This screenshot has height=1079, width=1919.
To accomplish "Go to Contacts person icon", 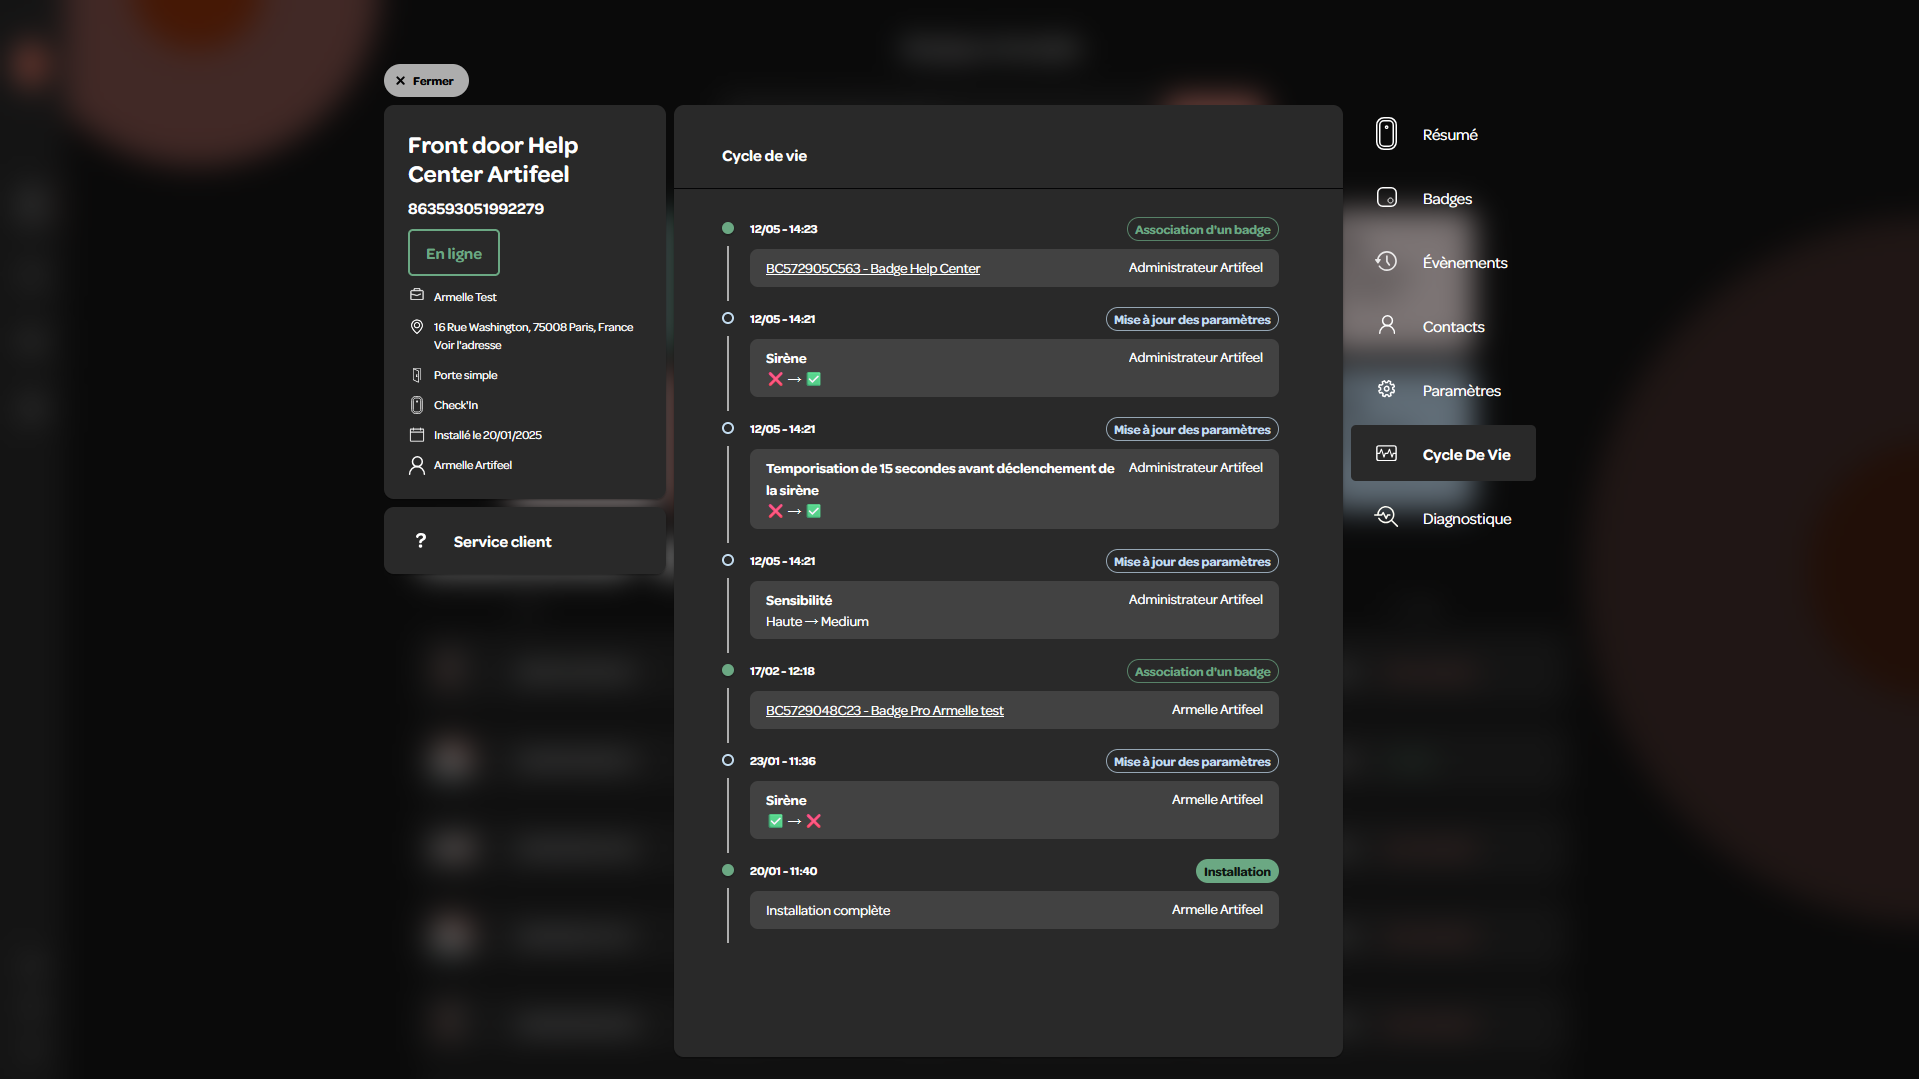I will pyautogui.click(x=1387, y=326).
